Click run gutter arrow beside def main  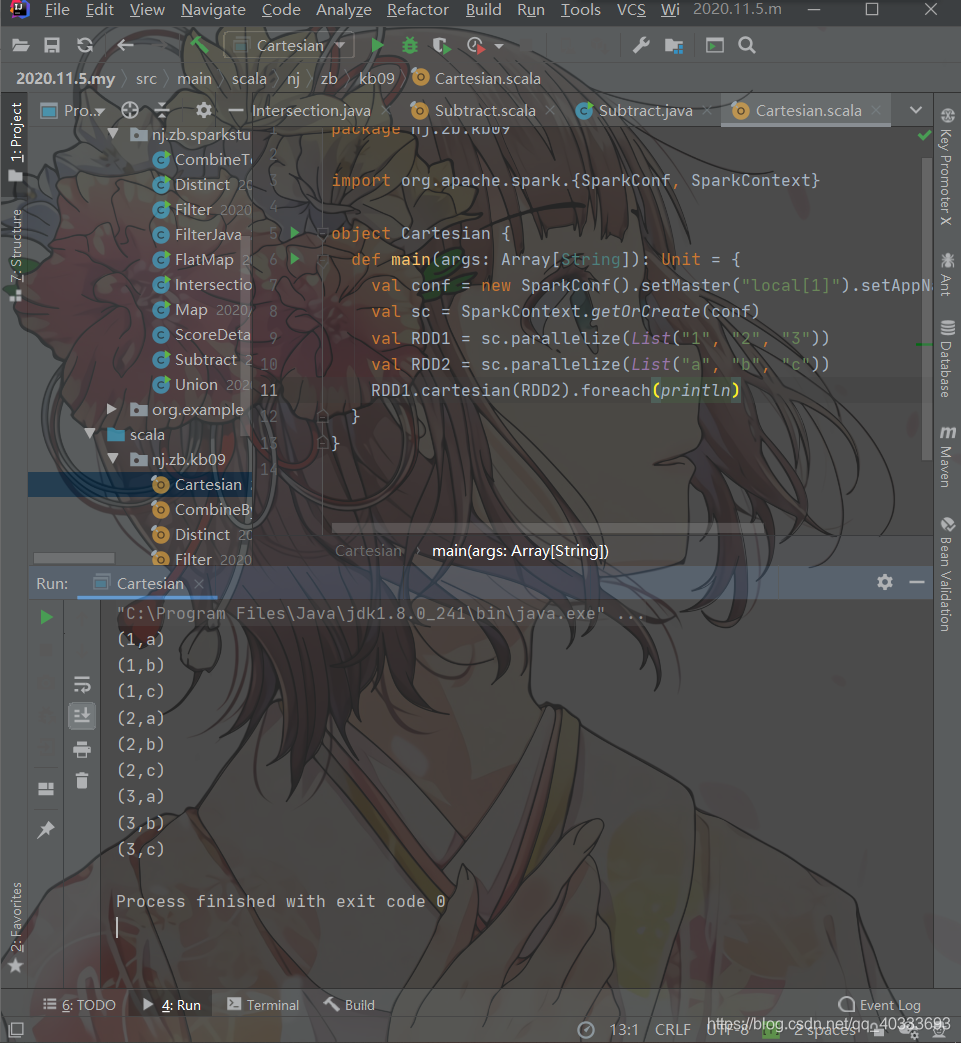[295, 259]
